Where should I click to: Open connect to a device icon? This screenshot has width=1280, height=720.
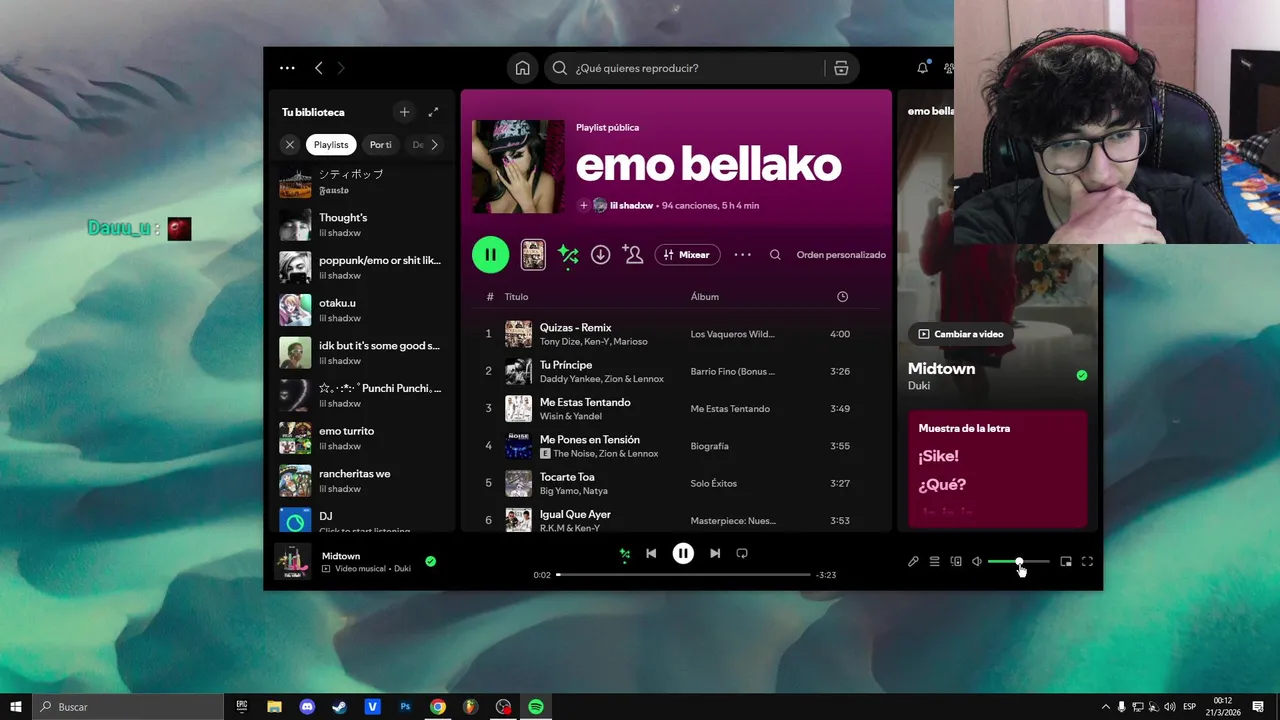coord(956,562)
